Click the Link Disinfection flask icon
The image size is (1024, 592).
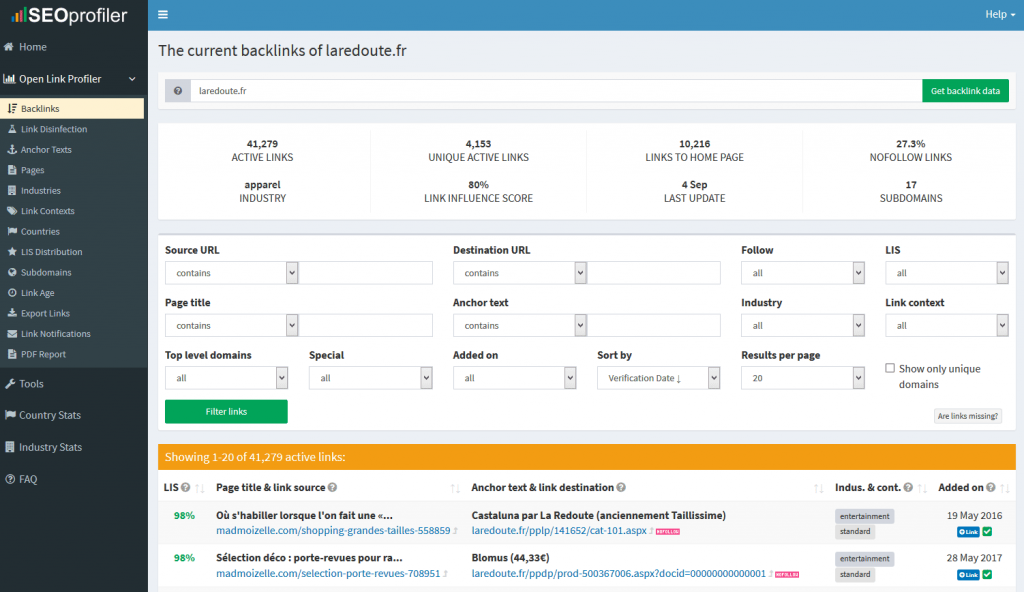point(12,129)
